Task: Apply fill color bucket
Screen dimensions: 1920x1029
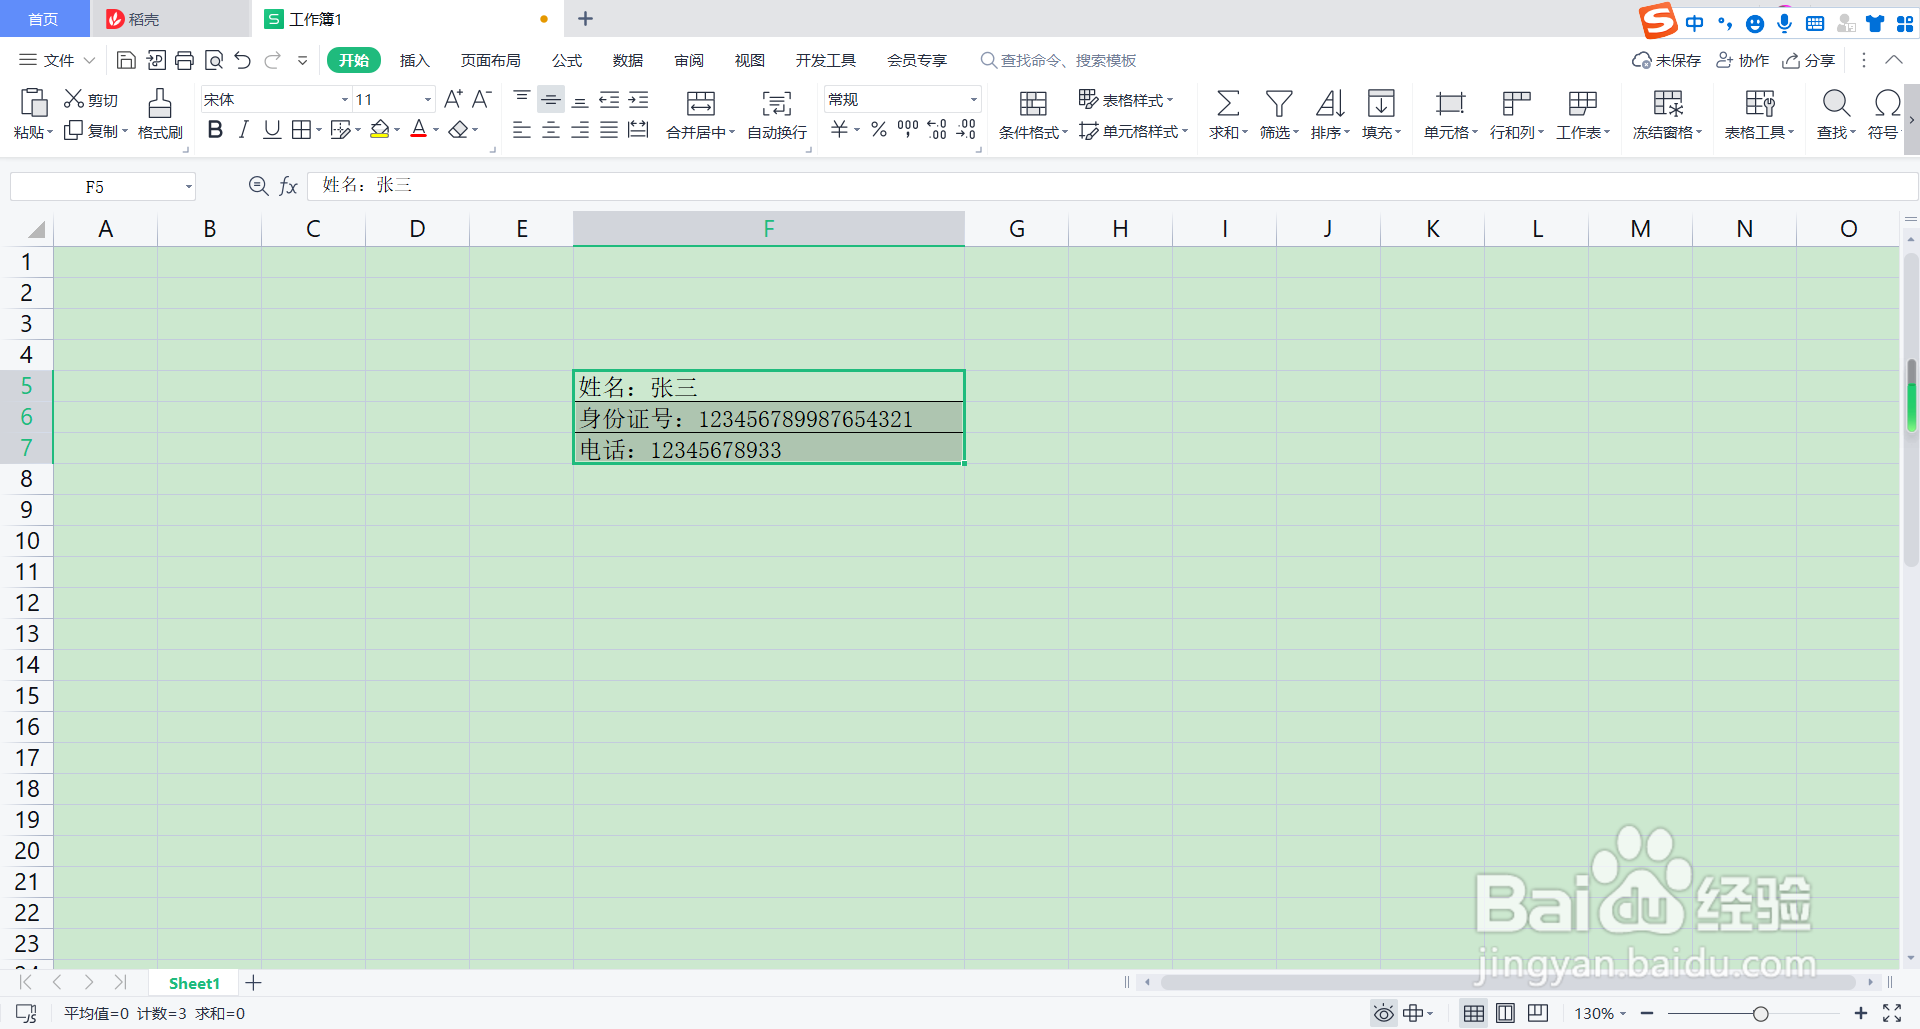Action: click(x=380, y=130)
